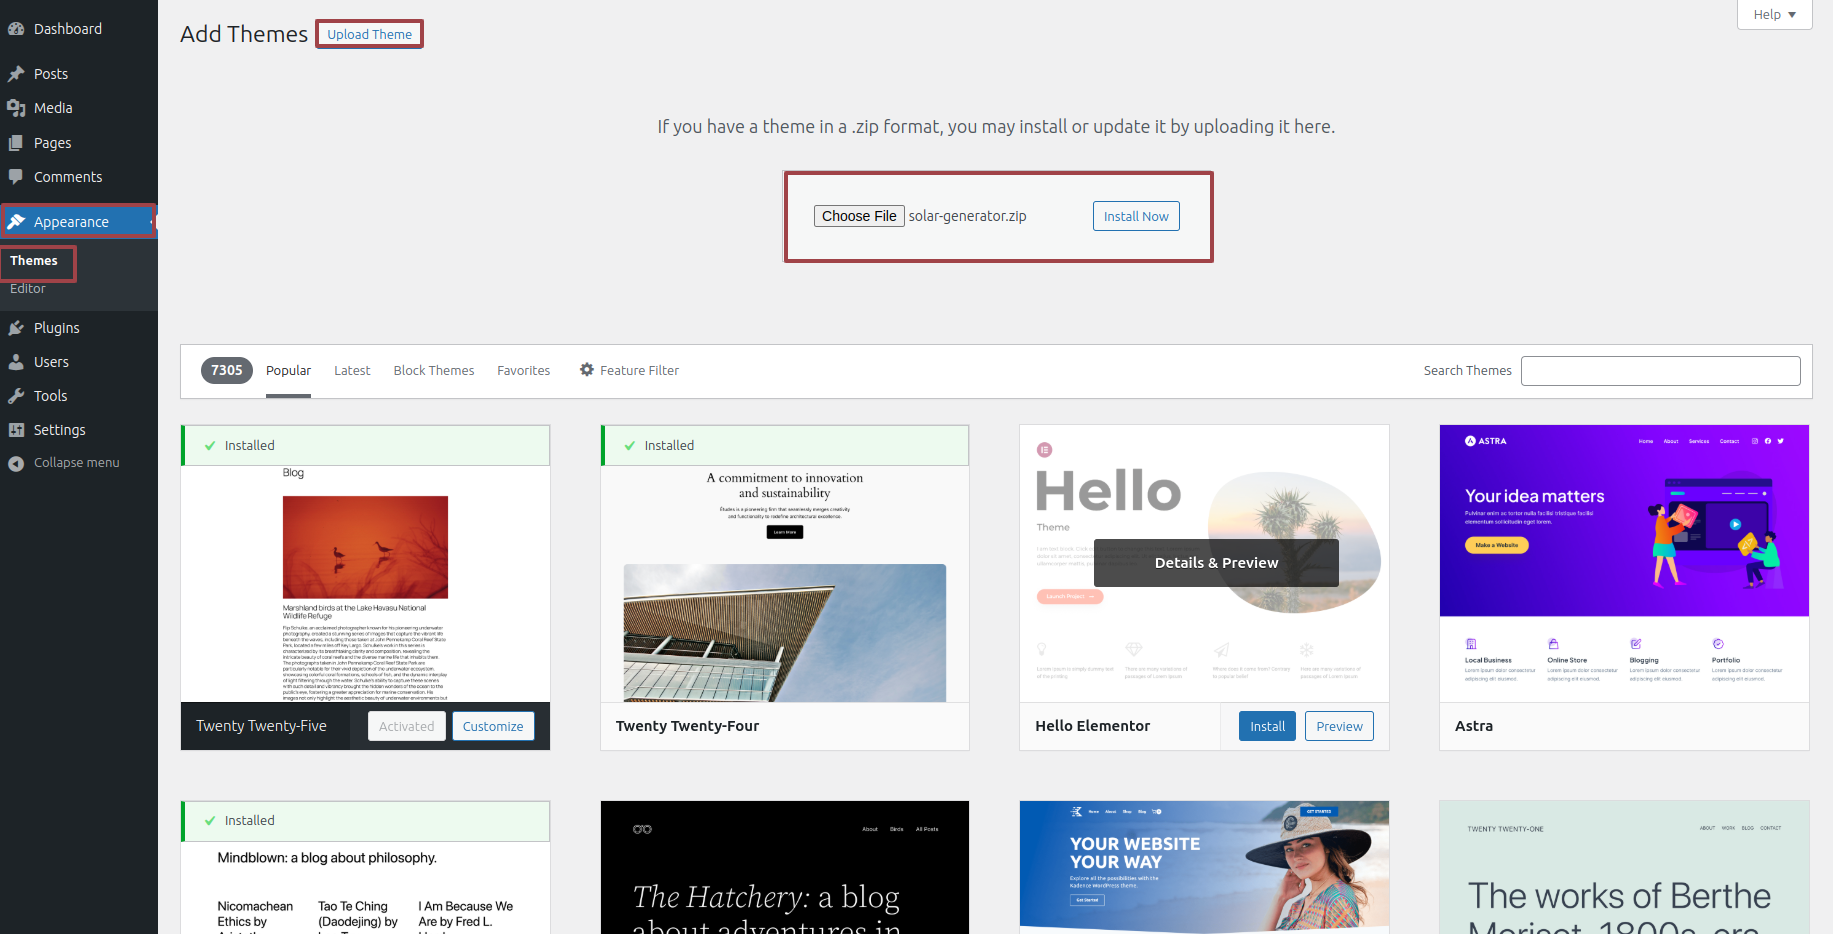Click the Upload Theme button
This screenshot has width=1833, height=934.
point(369,34)
